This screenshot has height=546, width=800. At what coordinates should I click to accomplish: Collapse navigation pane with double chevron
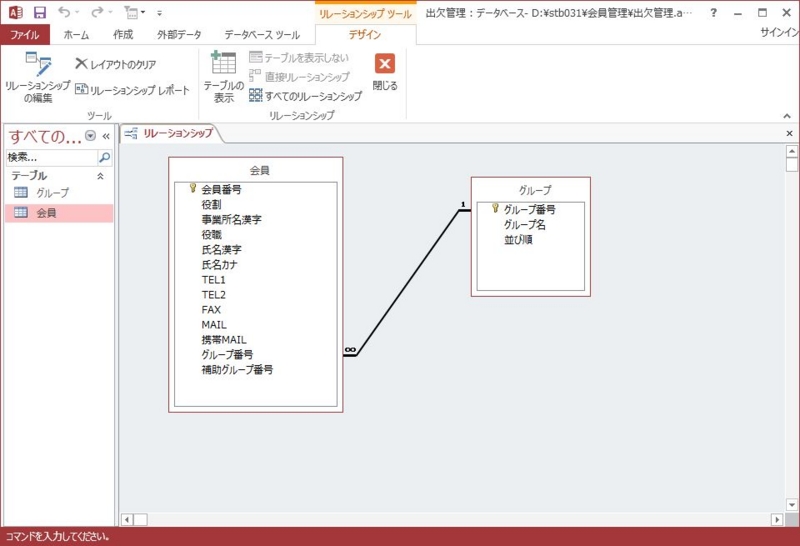point(106,136)
